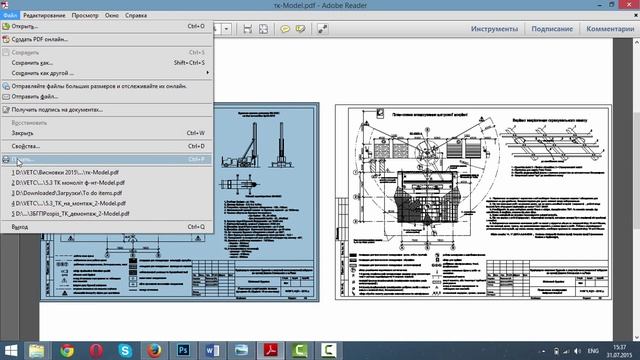
Task: Open Firefox from the taskbar
Action: coord(154,351)
